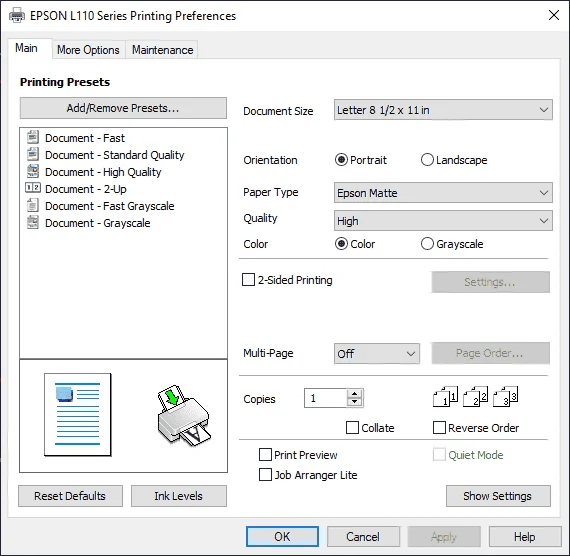Switch to the Maintenance tab
The width and height of the screenshot is (570, 556).
point(162,50)
